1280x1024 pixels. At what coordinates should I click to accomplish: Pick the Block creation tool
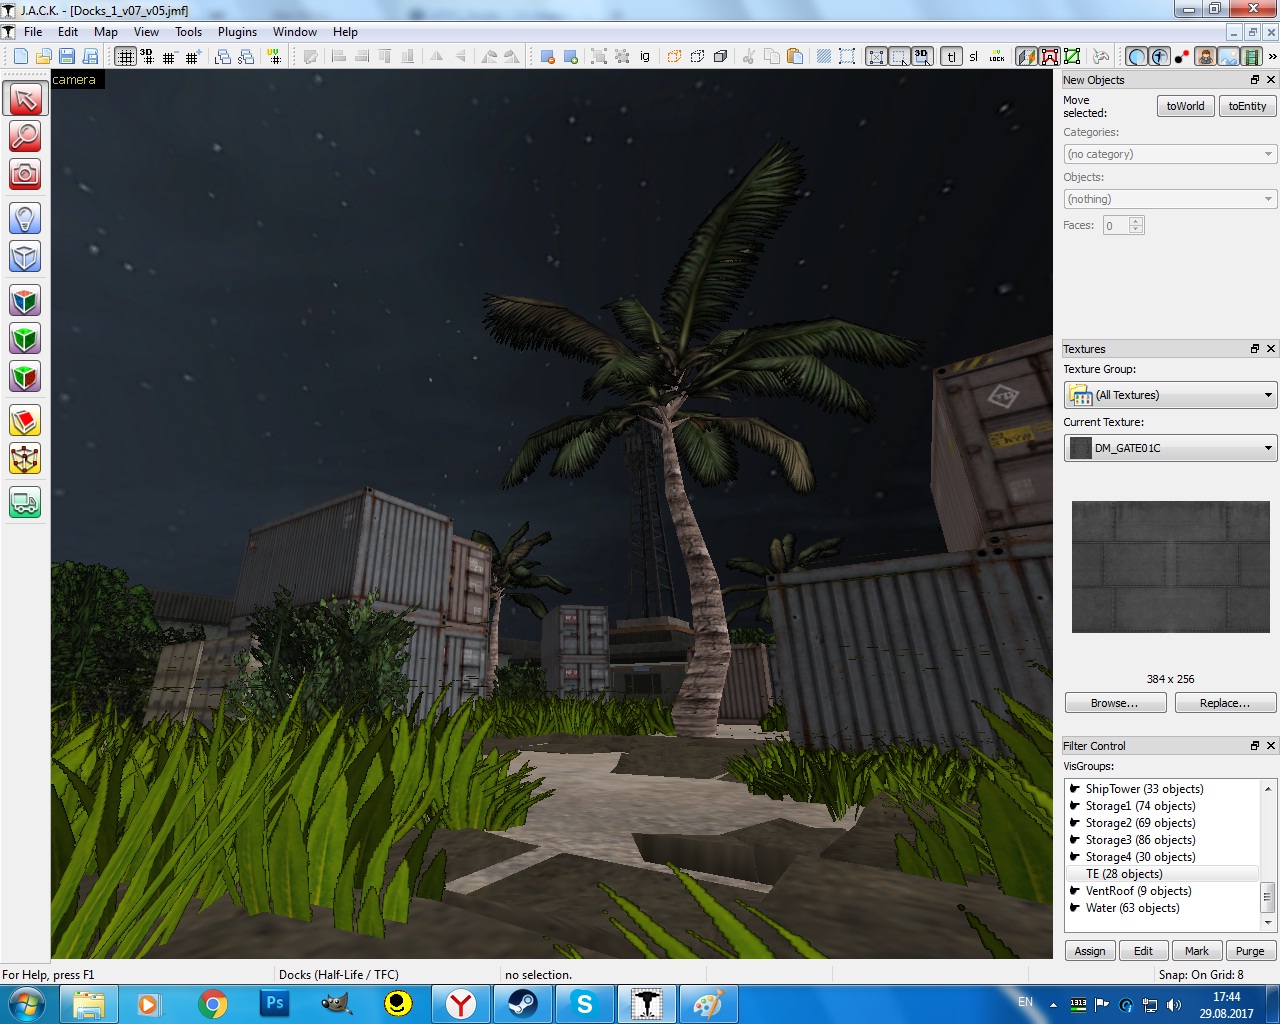point(25,257)
